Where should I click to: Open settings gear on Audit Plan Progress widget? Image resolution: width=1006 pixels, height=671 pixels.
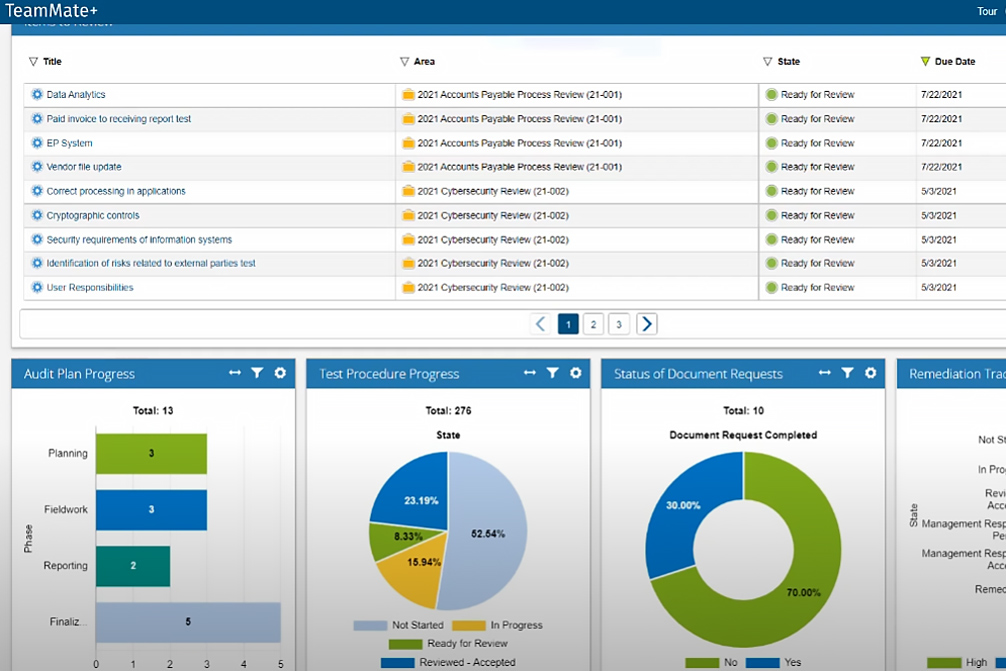click(280, 373)
